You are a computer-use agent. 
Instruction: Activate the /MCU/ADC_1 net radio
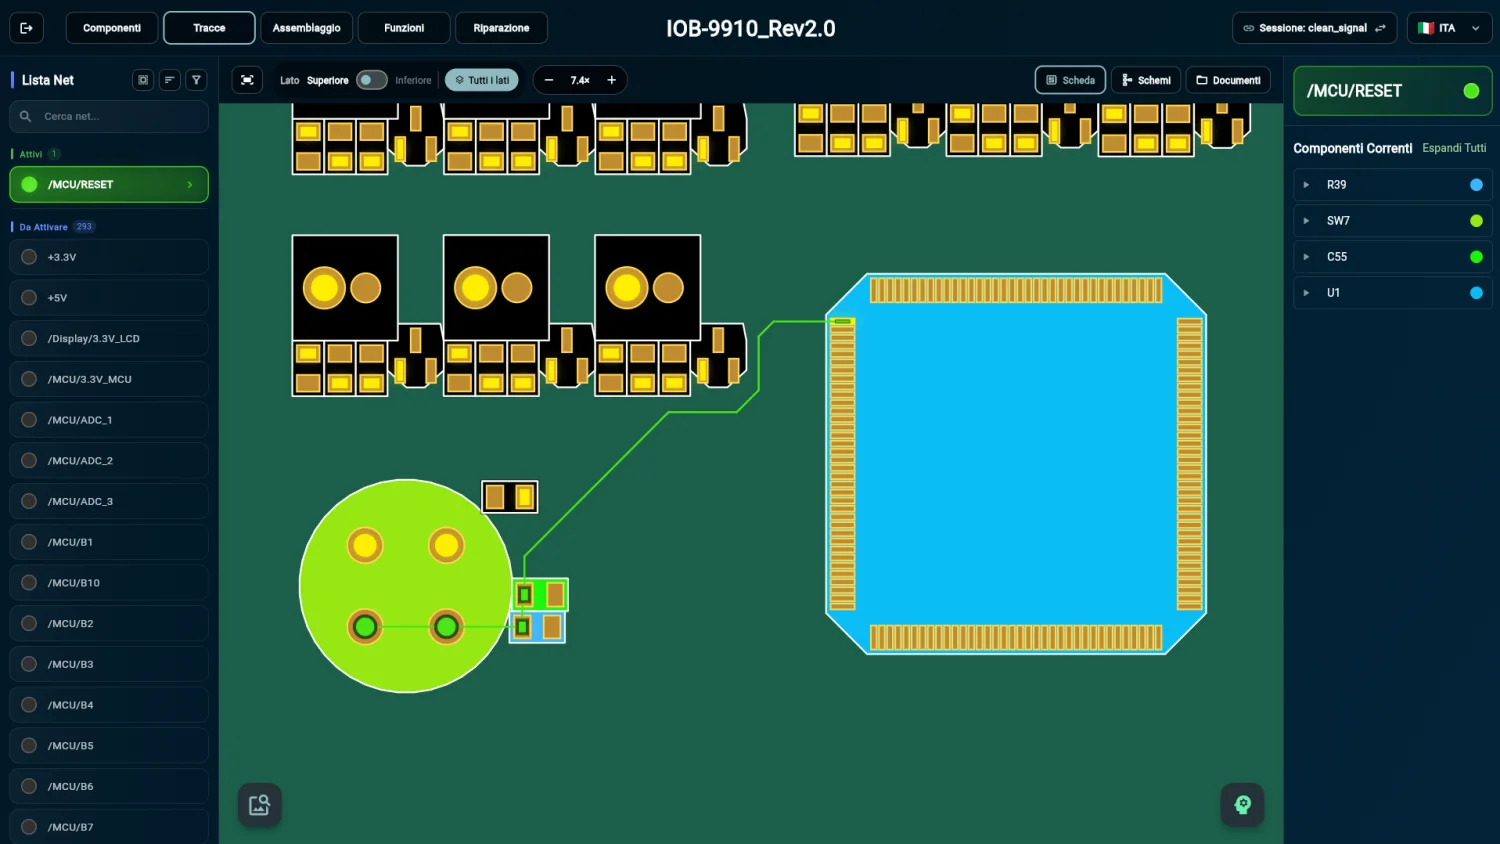[29, 420]
